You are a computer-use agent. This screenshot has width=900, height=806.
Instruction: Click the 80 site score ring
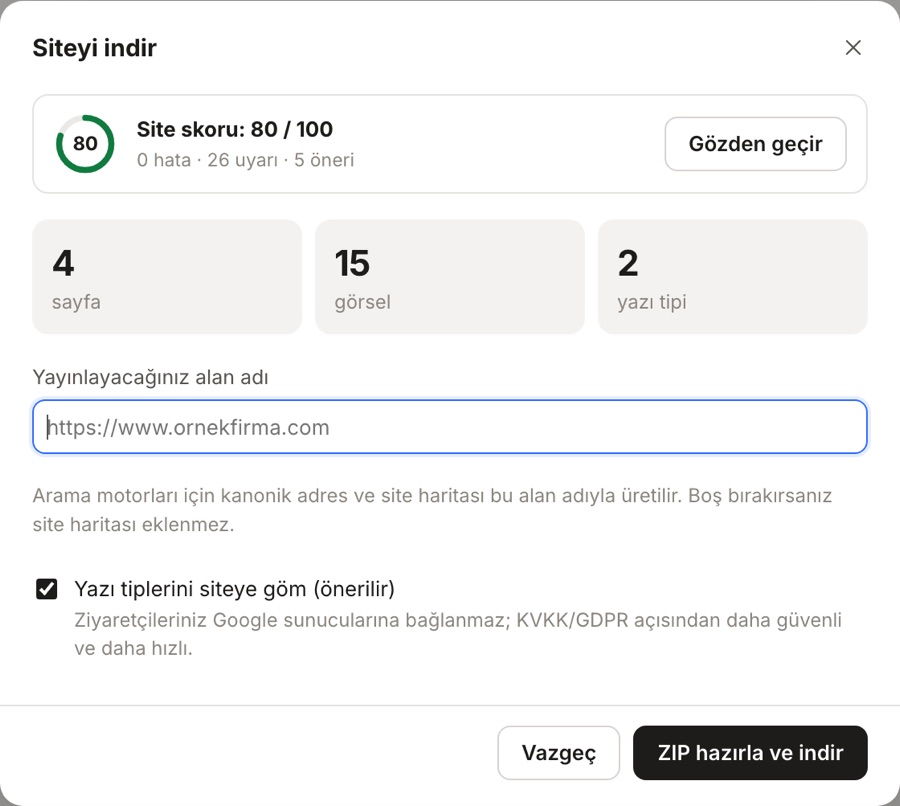85,144
